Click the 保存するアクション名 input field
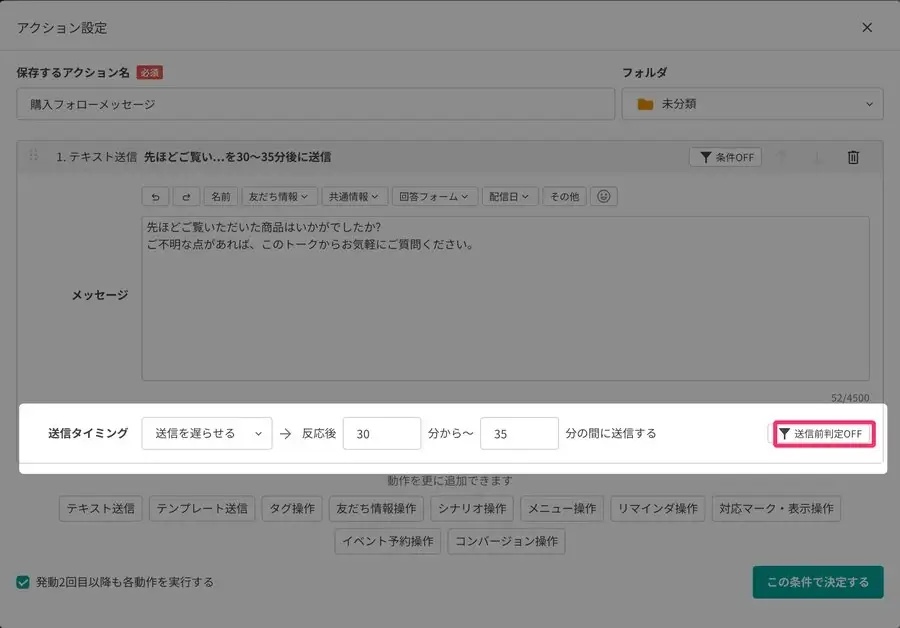 315,104
